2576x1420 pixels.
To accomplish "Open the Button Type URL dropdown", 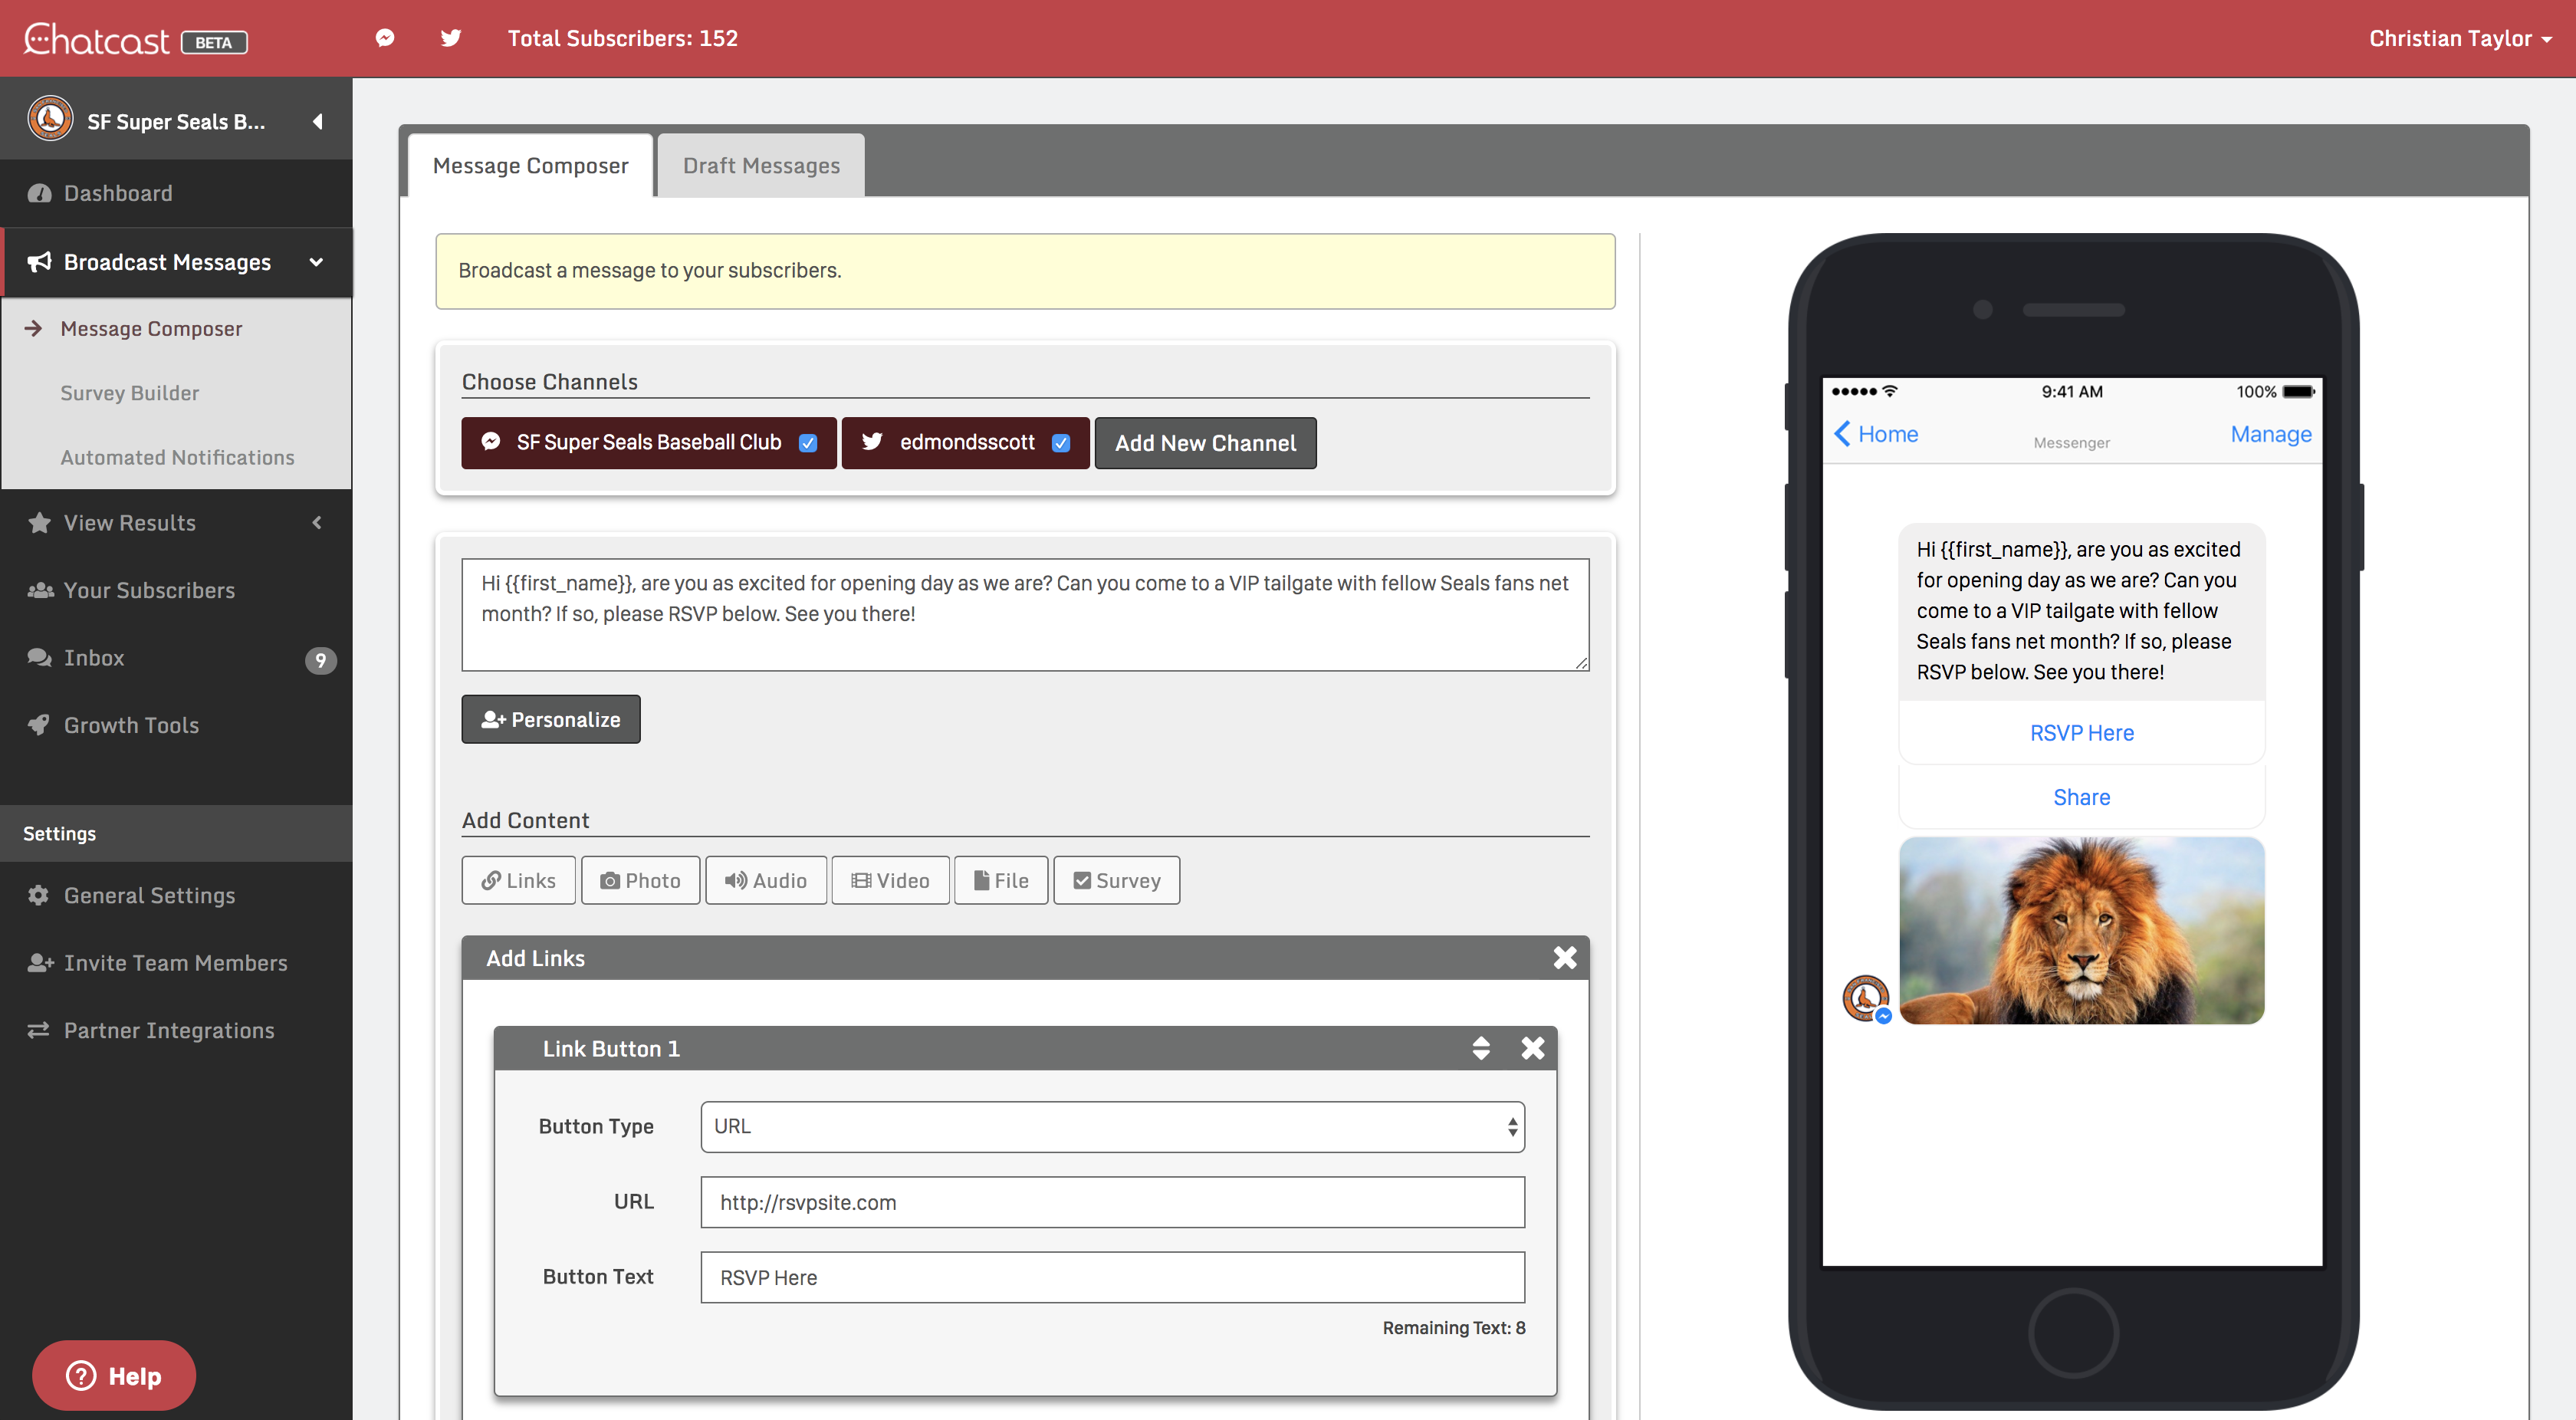I will click(x=1112, y=1127).
